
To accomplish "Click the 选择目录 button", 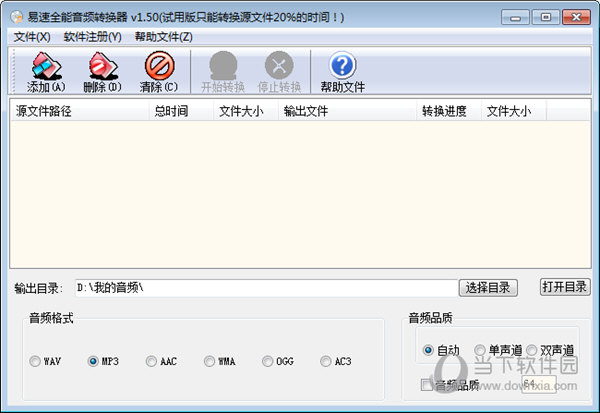I will coord(488,288).
